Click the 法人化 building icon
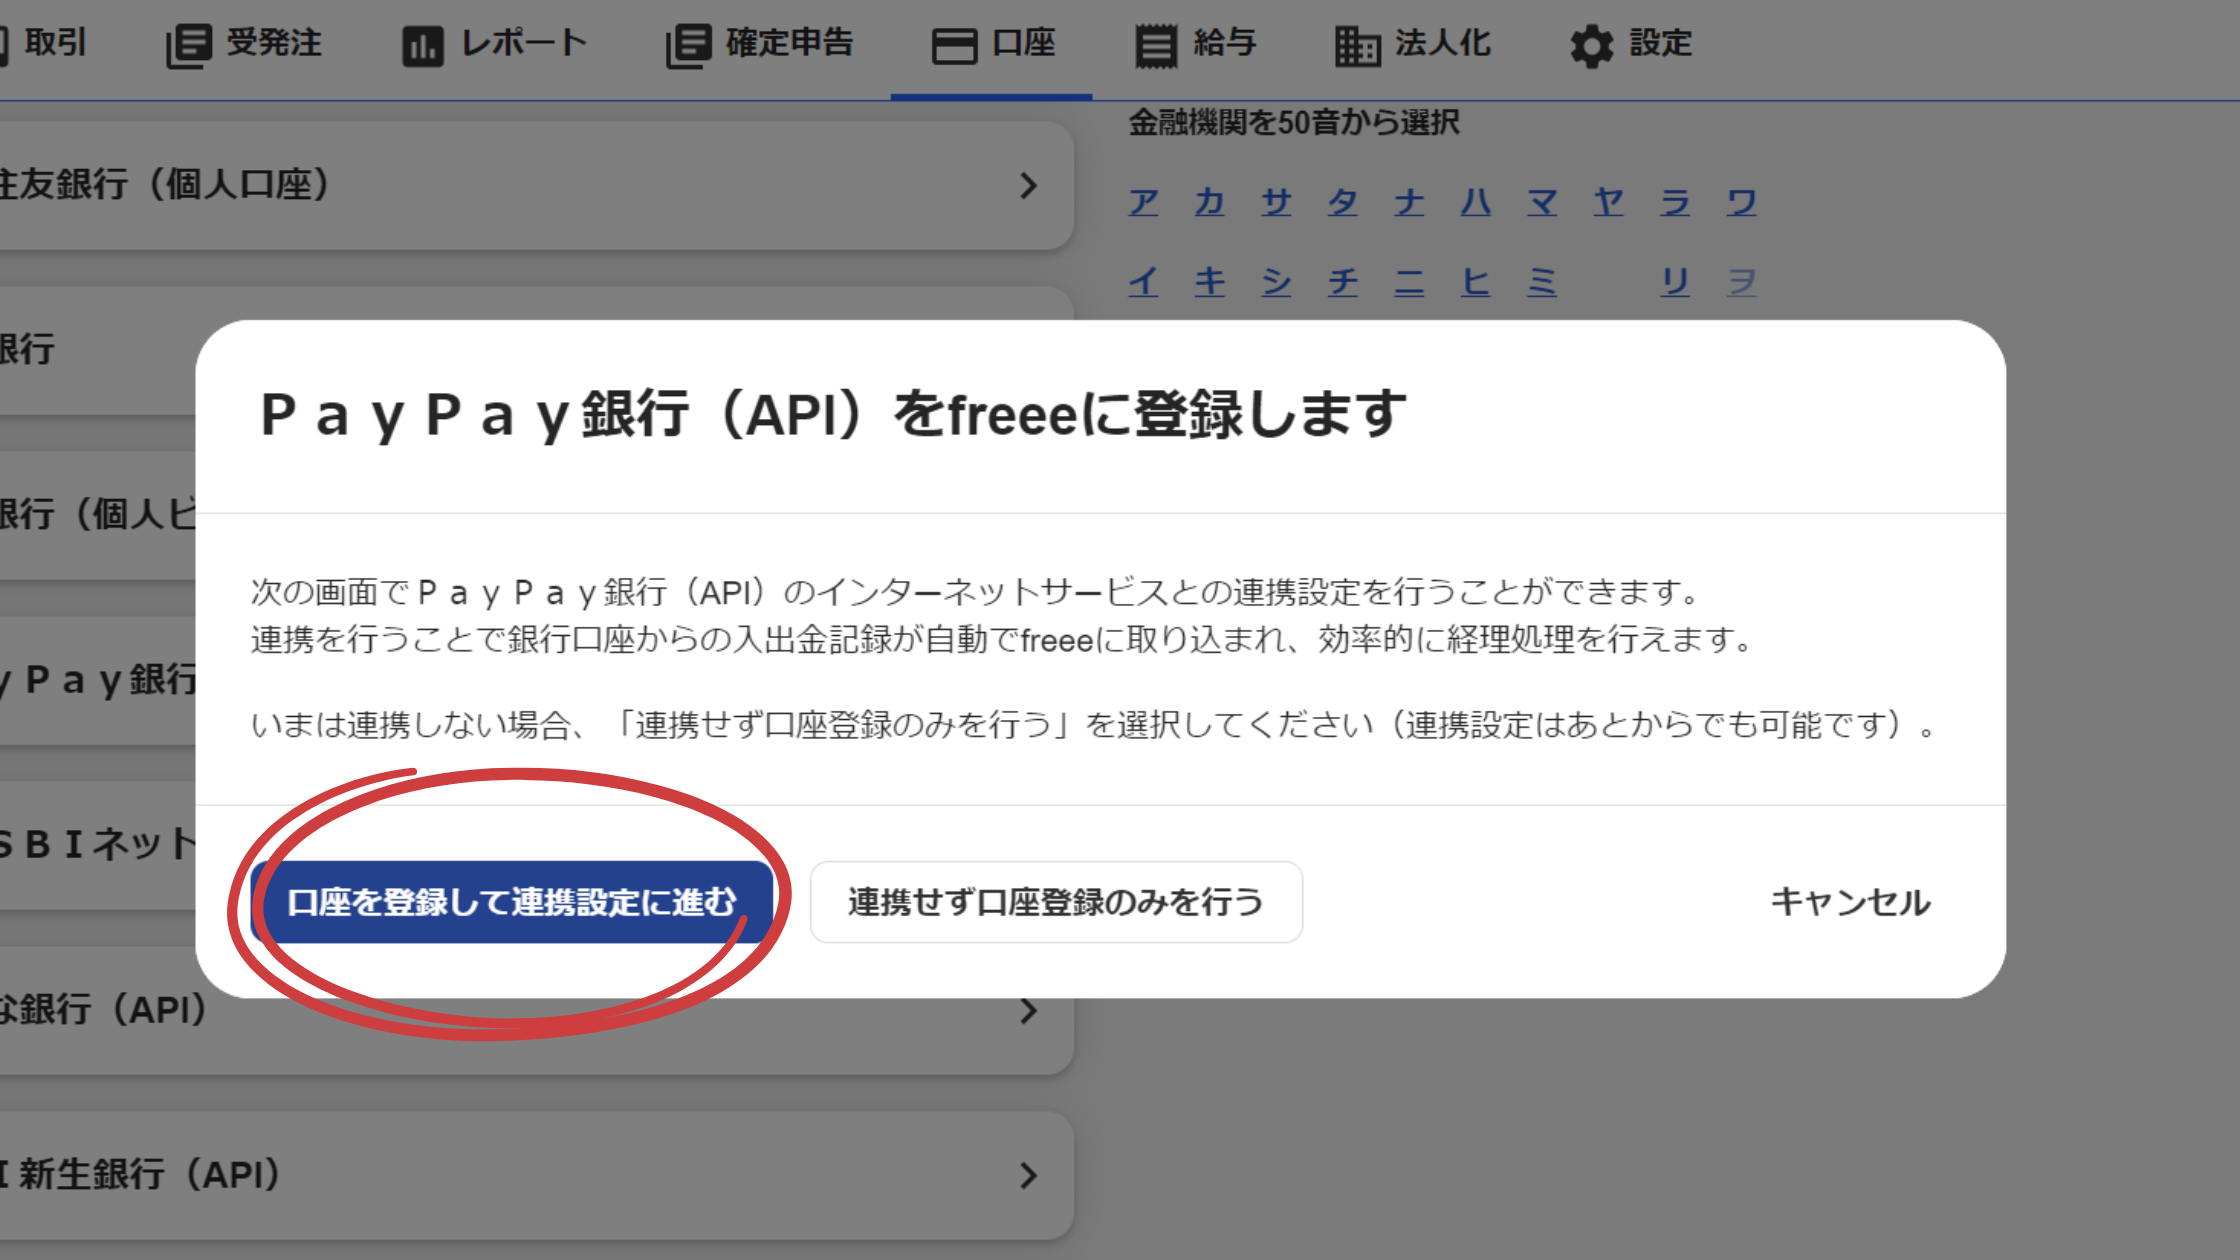 tap(1357, 46)
